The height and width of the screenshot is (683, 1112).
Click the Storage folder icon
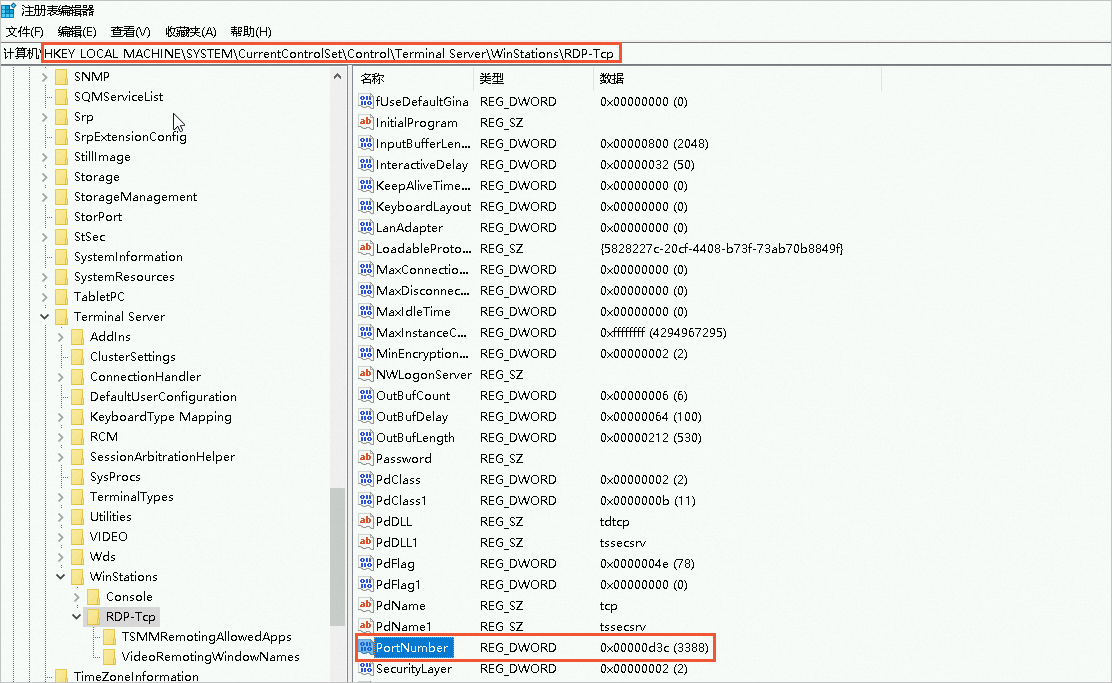61,177
